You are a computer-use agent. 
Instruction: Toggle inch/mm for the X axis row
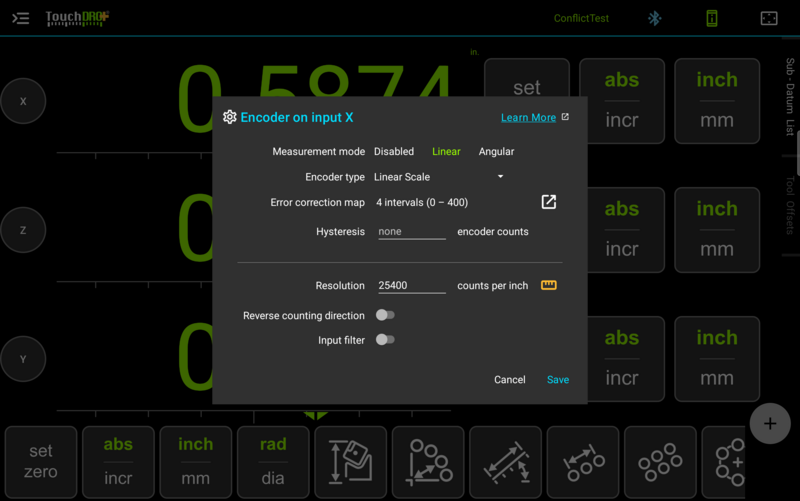tap(717, 101)
